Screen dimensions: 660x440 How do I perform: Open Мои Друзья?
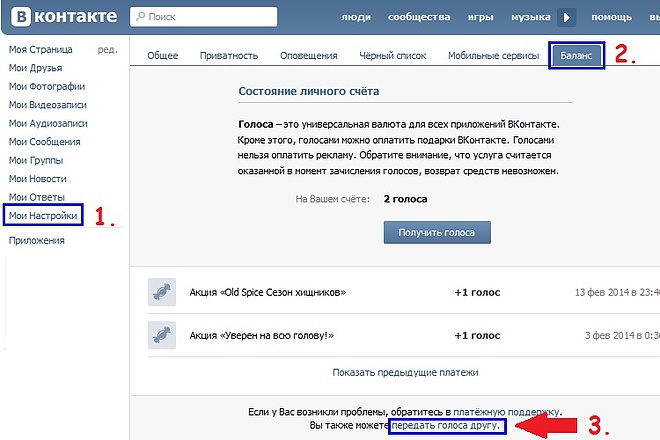[x=35, y=68]
